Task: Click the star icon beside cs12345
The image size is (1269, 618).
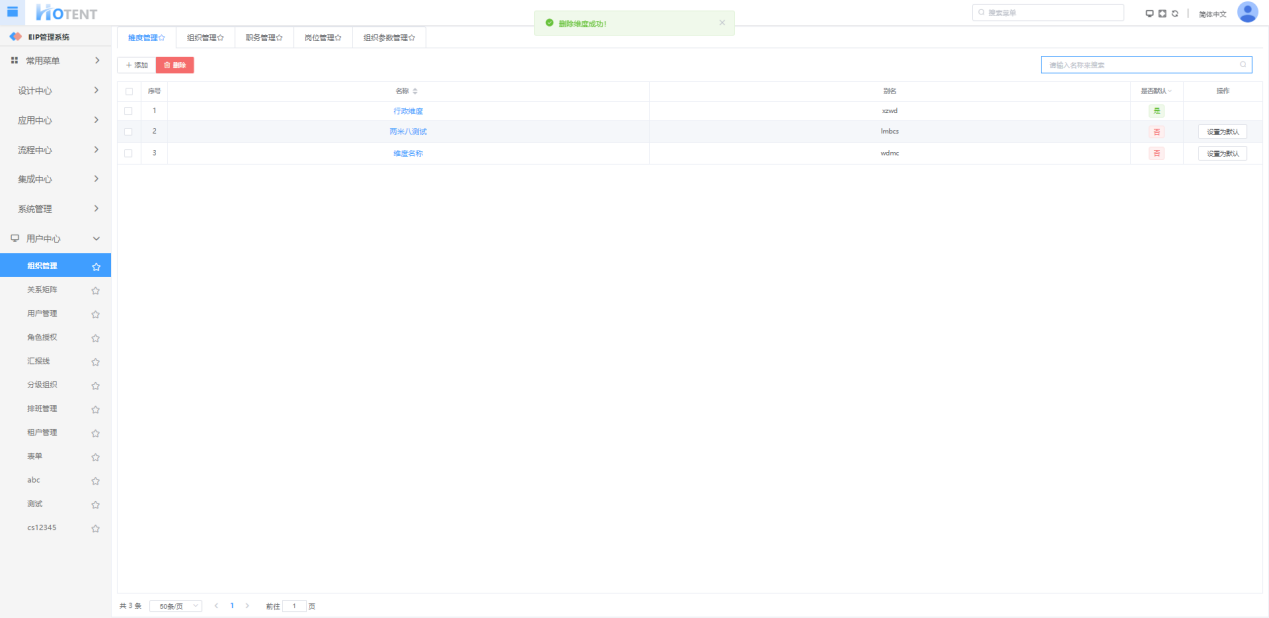Action: click(x=96, y=528)
